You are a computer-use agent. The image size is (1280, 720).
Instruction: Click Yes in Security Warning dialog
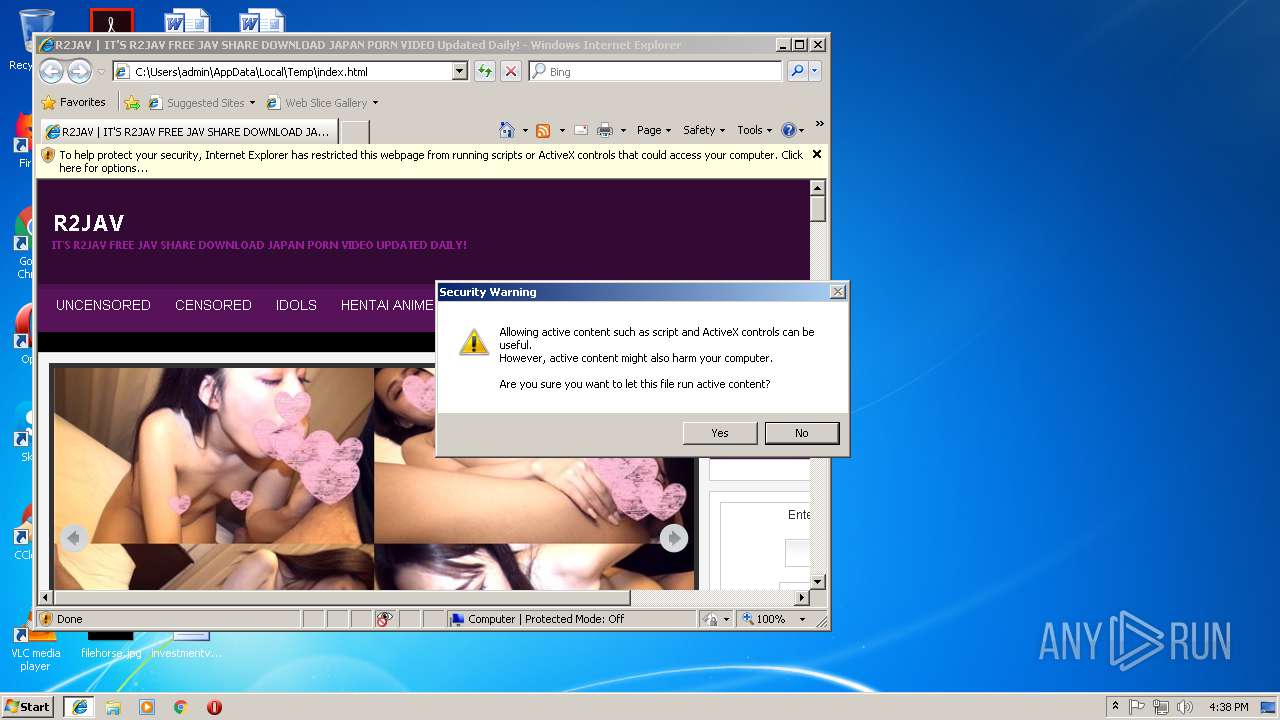tap(720, 433)
